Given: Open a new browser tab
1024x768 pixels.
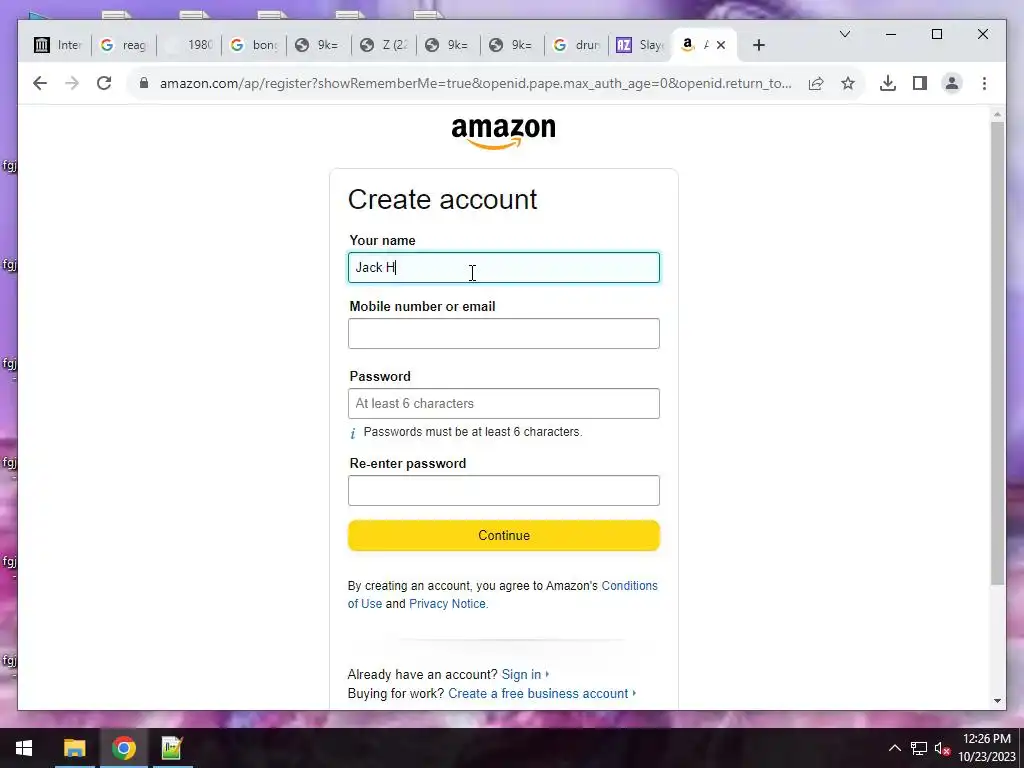Looking at the screenshot, I should click(x=758, y=45).
